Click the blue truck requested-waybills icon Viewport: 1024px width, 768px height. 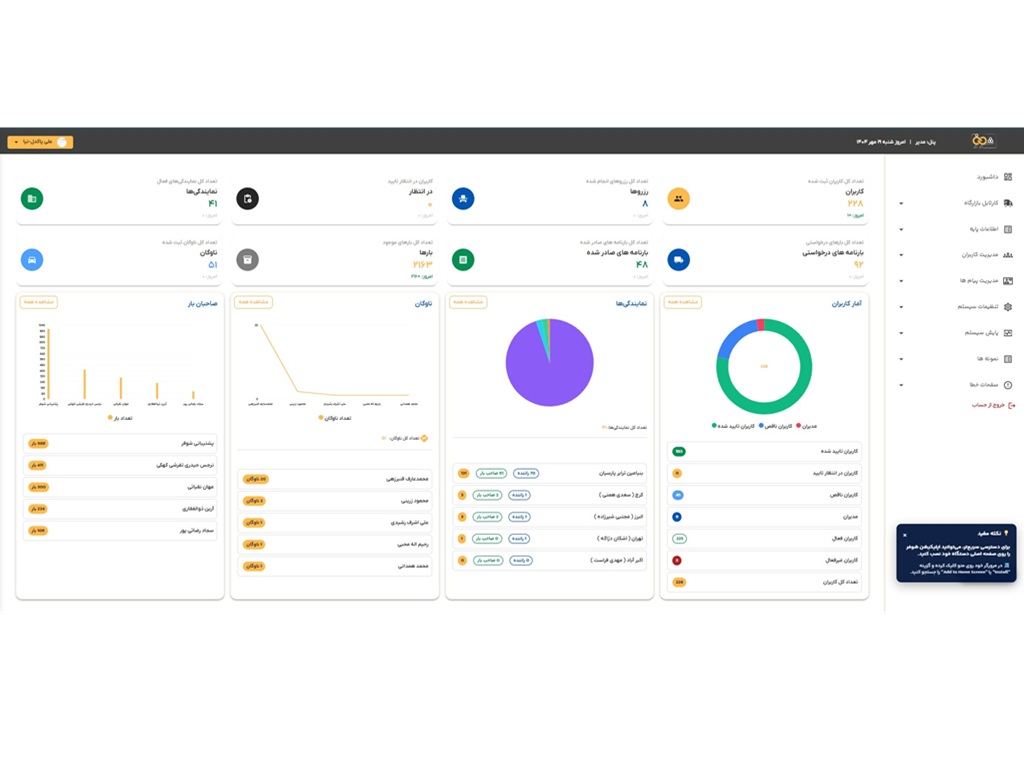tap(679, 260)
